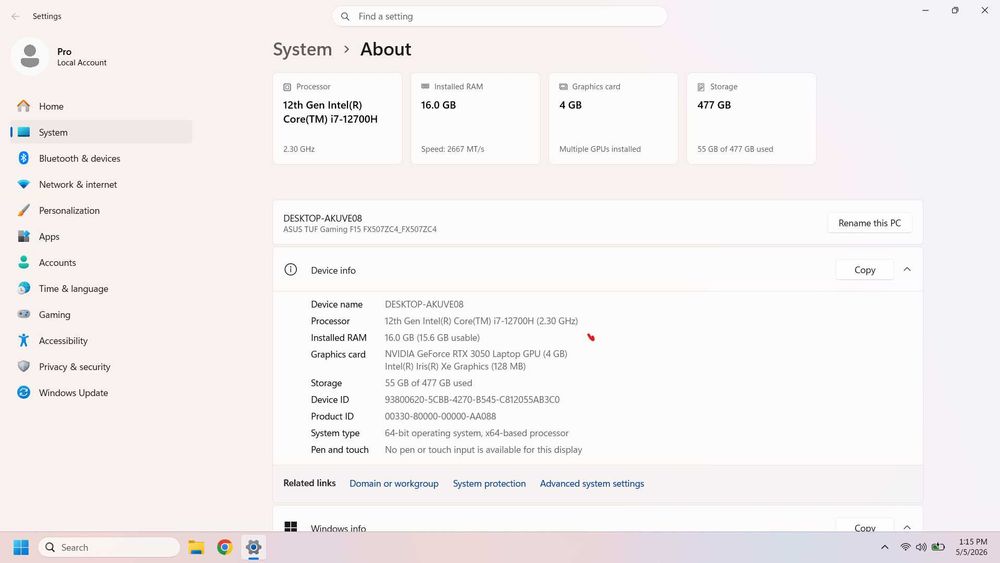1000x563 pixels.
Task: Click Rename this PC button
Action: click(869, 223)
